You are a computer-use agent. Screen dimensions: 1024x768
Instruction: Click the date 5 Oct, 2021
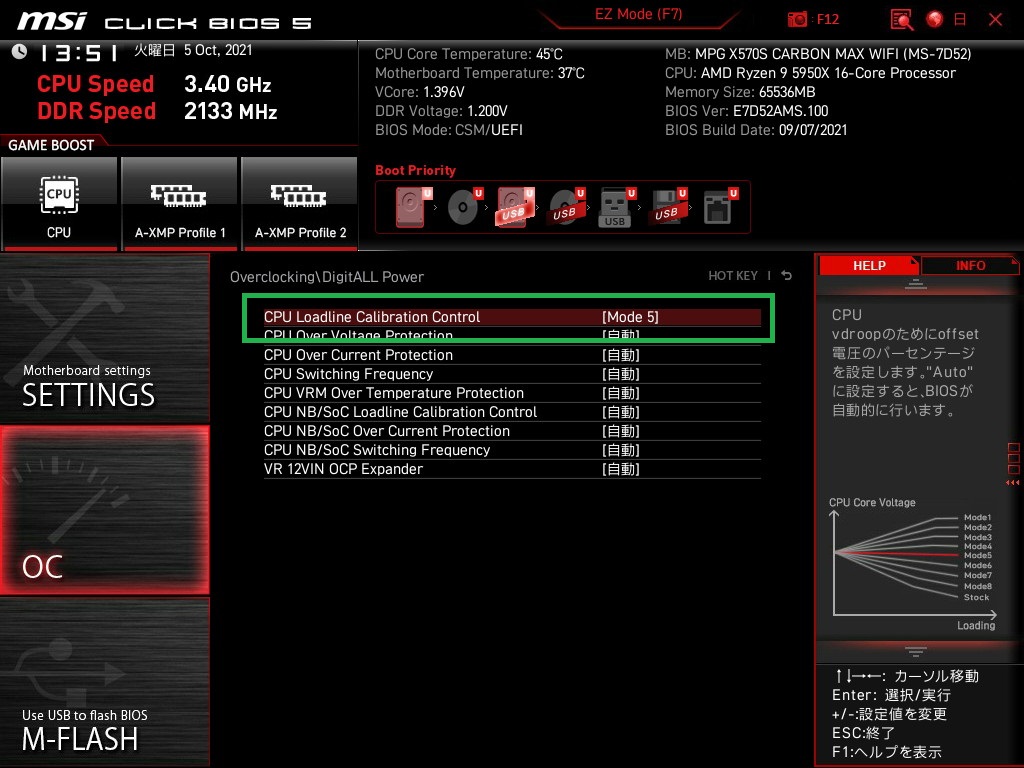pos(217,50)
